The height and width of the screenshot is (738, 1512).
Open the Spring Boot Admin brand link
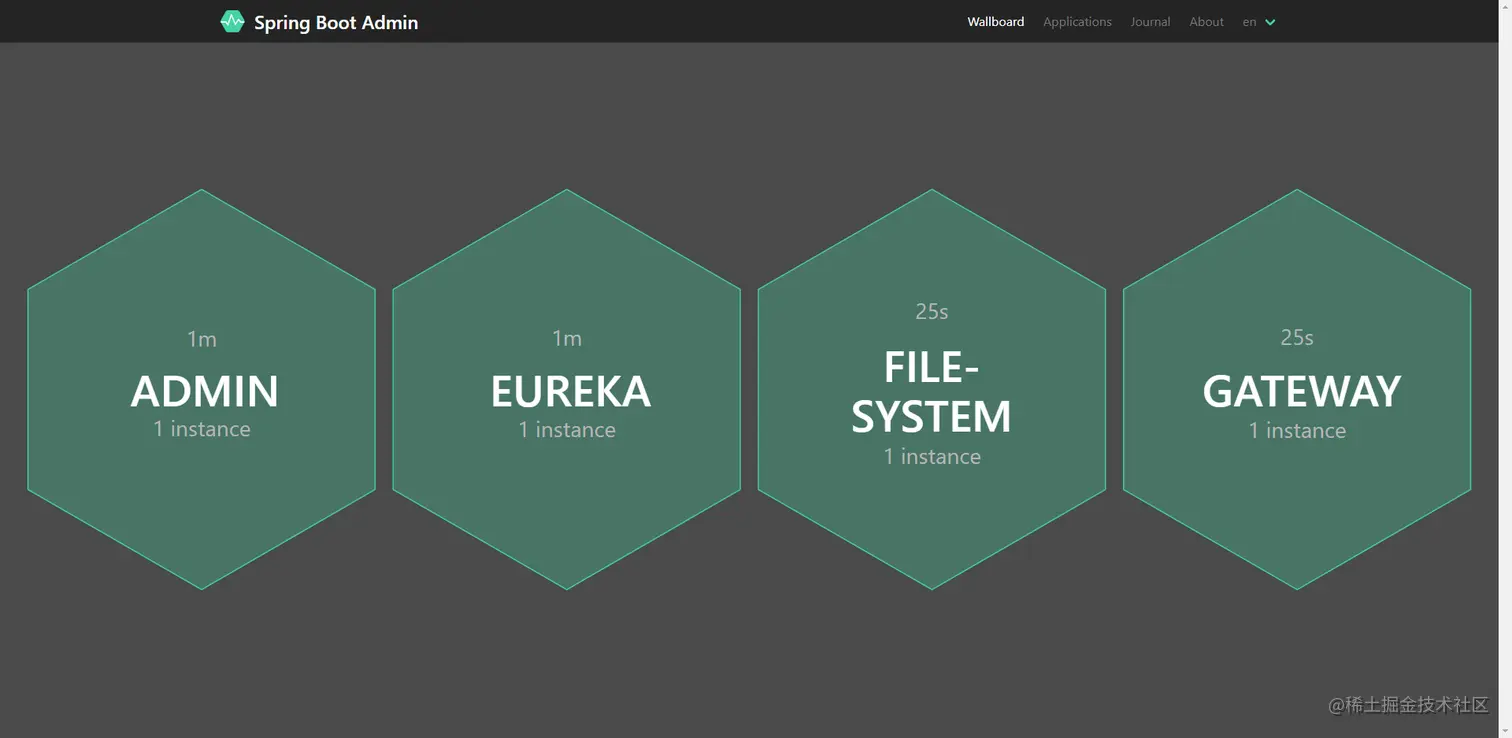pyautogui.click(x=319, y=22)
